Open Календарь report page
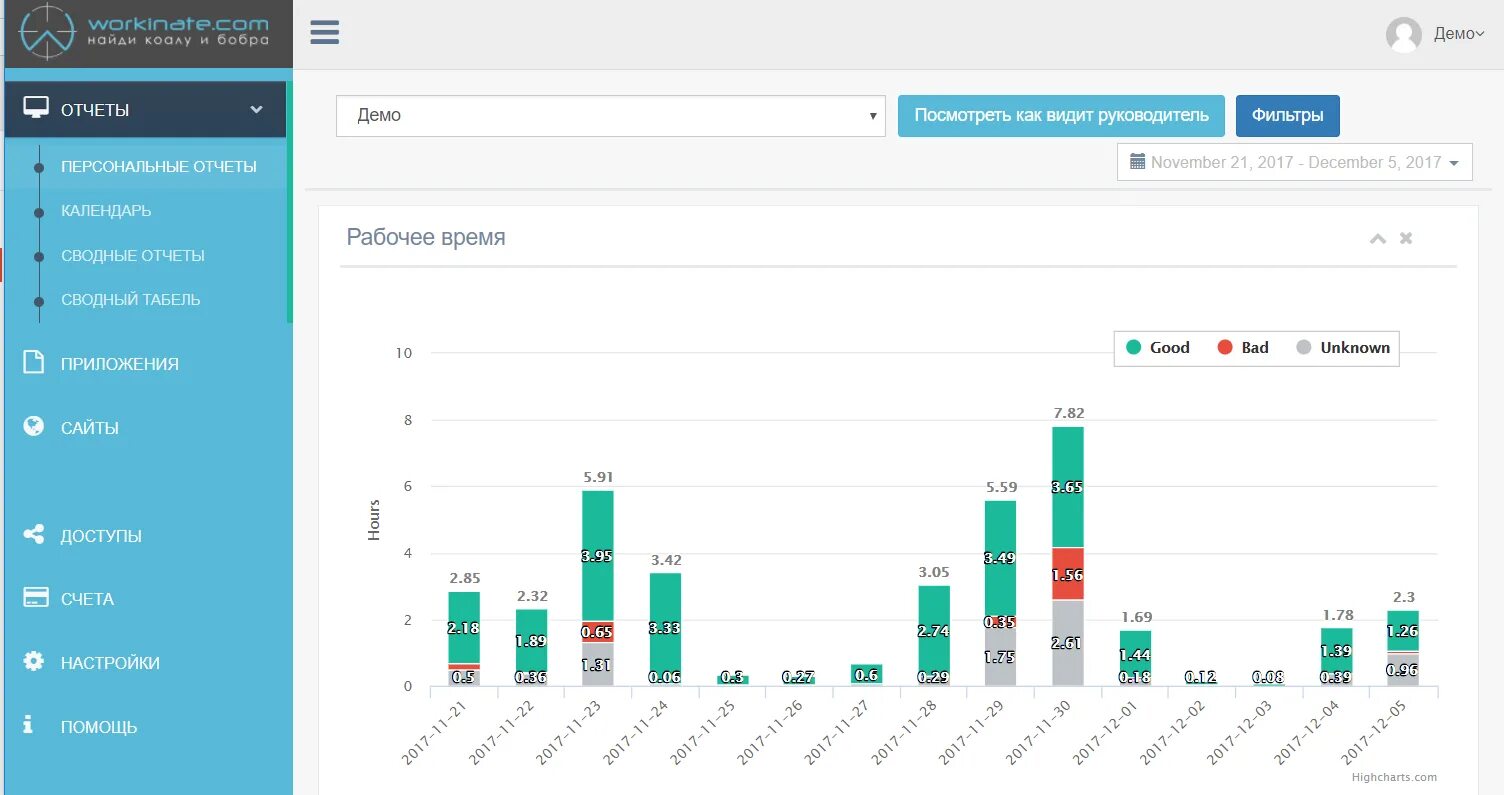This screenshot has width=1504, height=795. tap(106, 211)
